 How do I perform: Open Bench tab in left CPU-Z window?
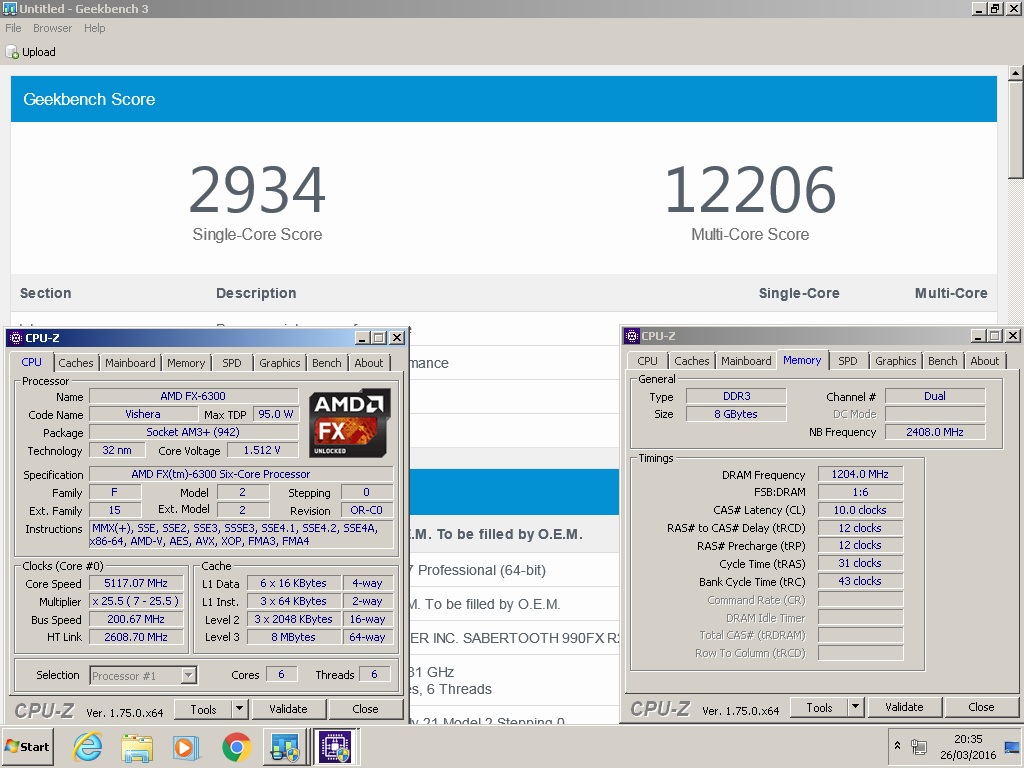coord(327,362)
